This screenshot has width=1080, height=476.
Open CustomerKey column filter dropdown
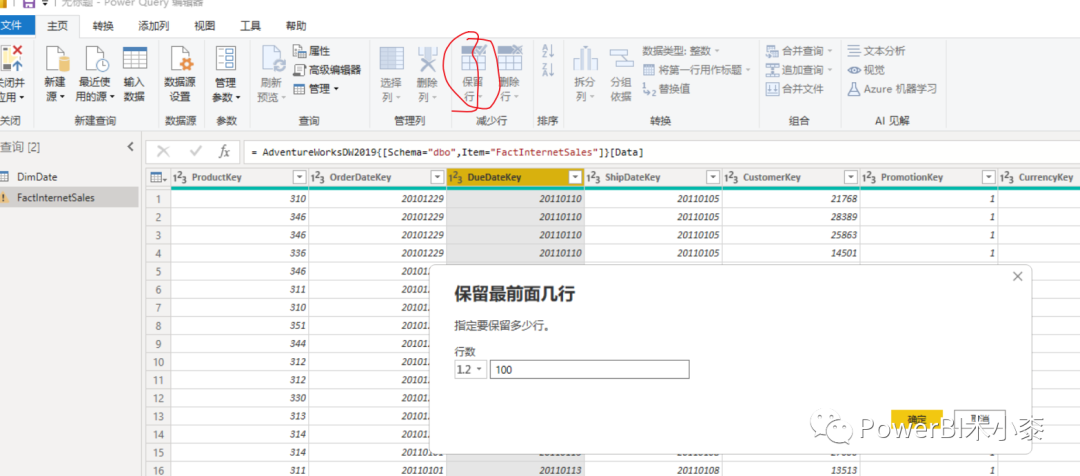click(851, 177)
